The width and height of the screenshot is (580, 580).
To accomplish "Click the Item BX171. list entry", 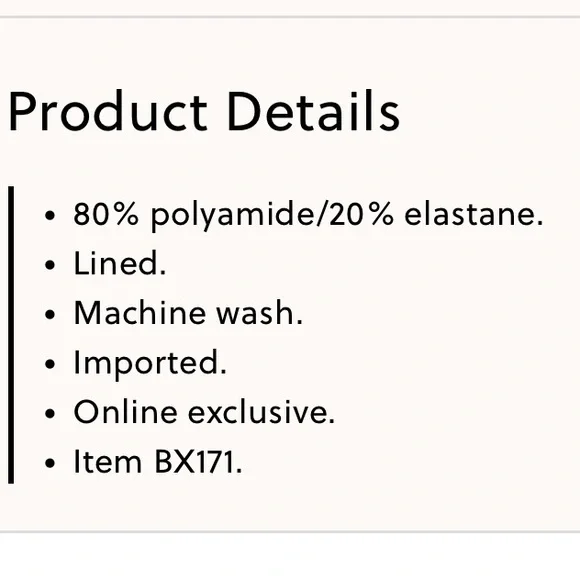I will (x=158, y=462).
